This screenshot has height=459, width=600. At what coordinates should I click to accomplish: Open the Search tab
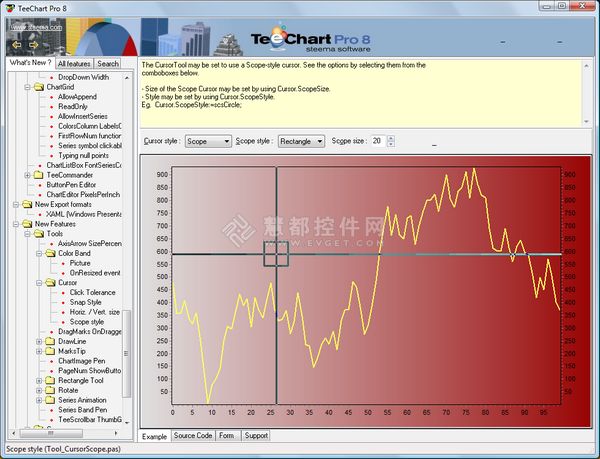[x=108, y=63]
